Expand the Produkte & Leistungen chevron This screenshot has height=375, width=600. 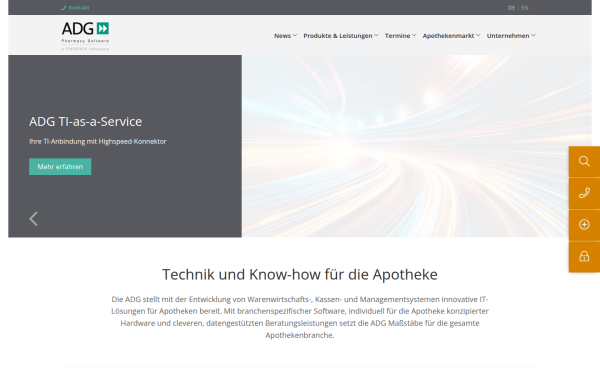(x=376, y=35)
